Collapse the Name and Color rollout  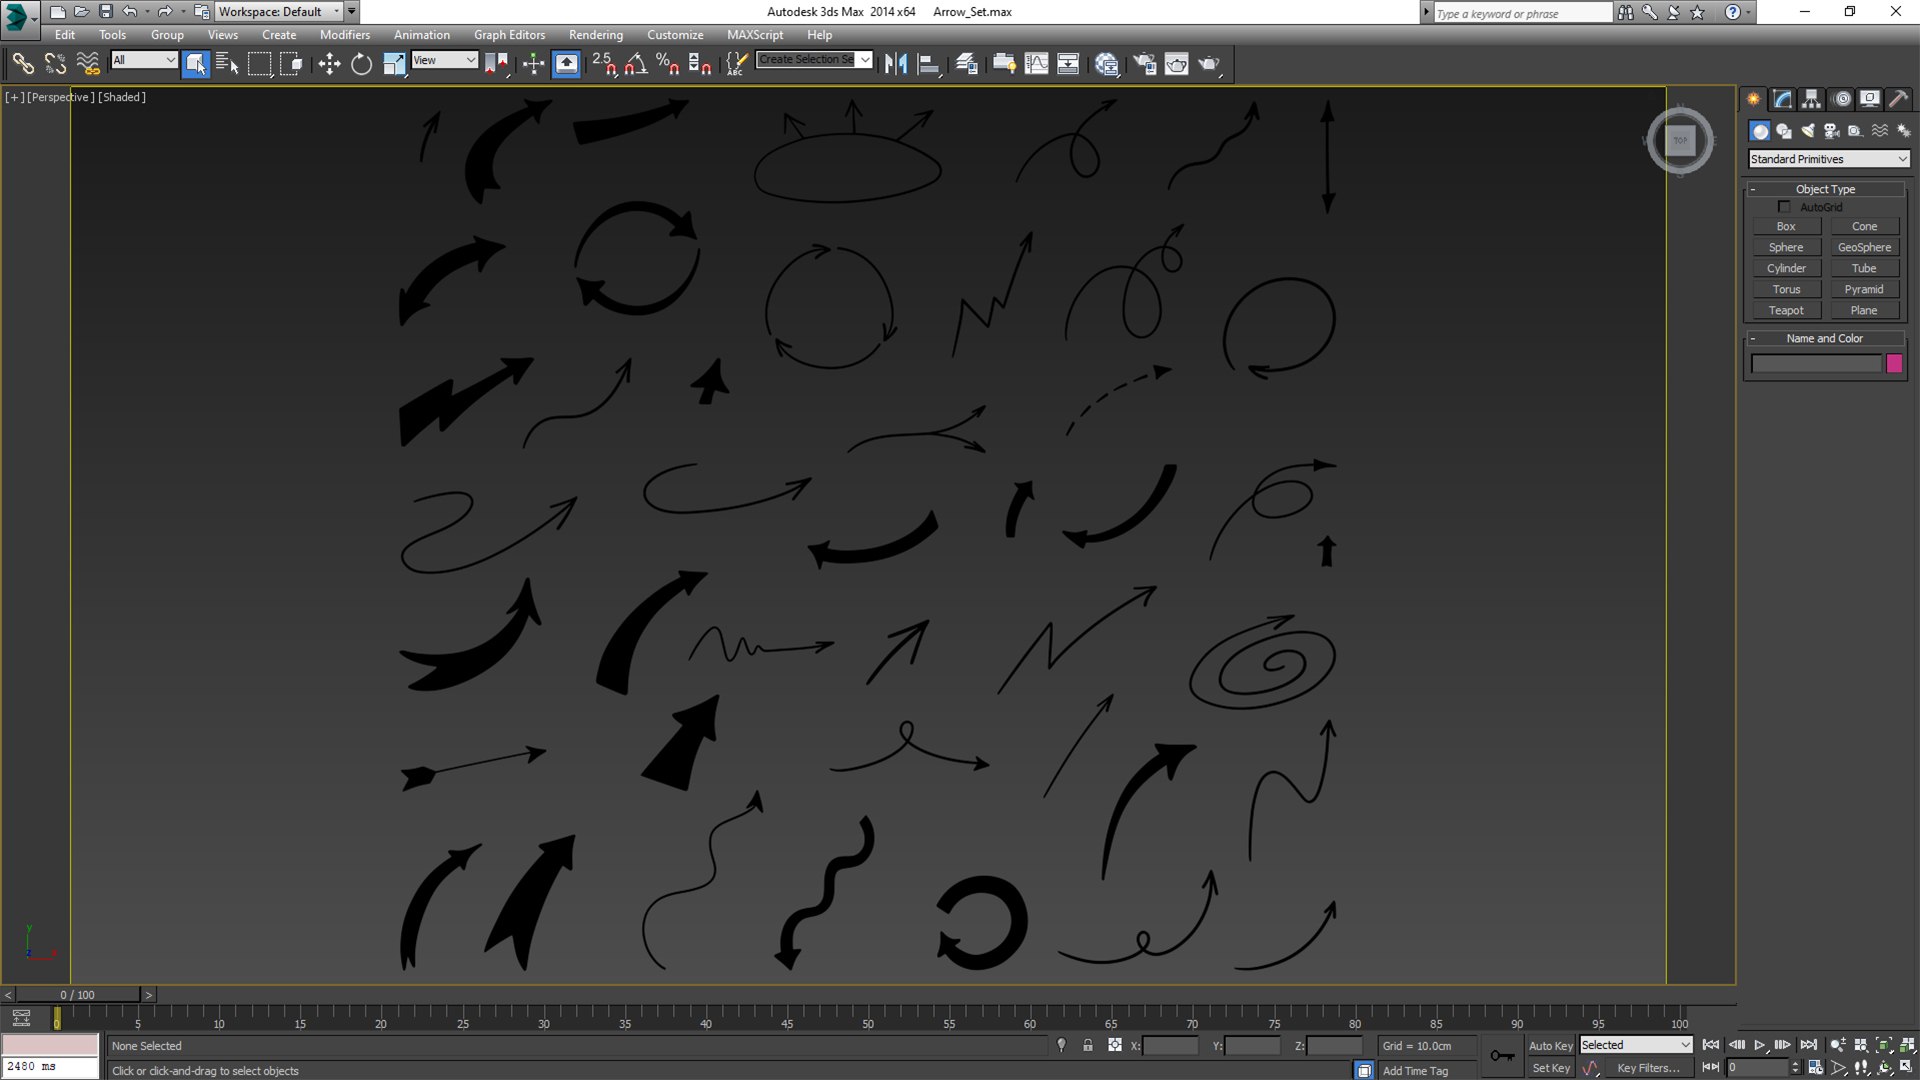1825,338
